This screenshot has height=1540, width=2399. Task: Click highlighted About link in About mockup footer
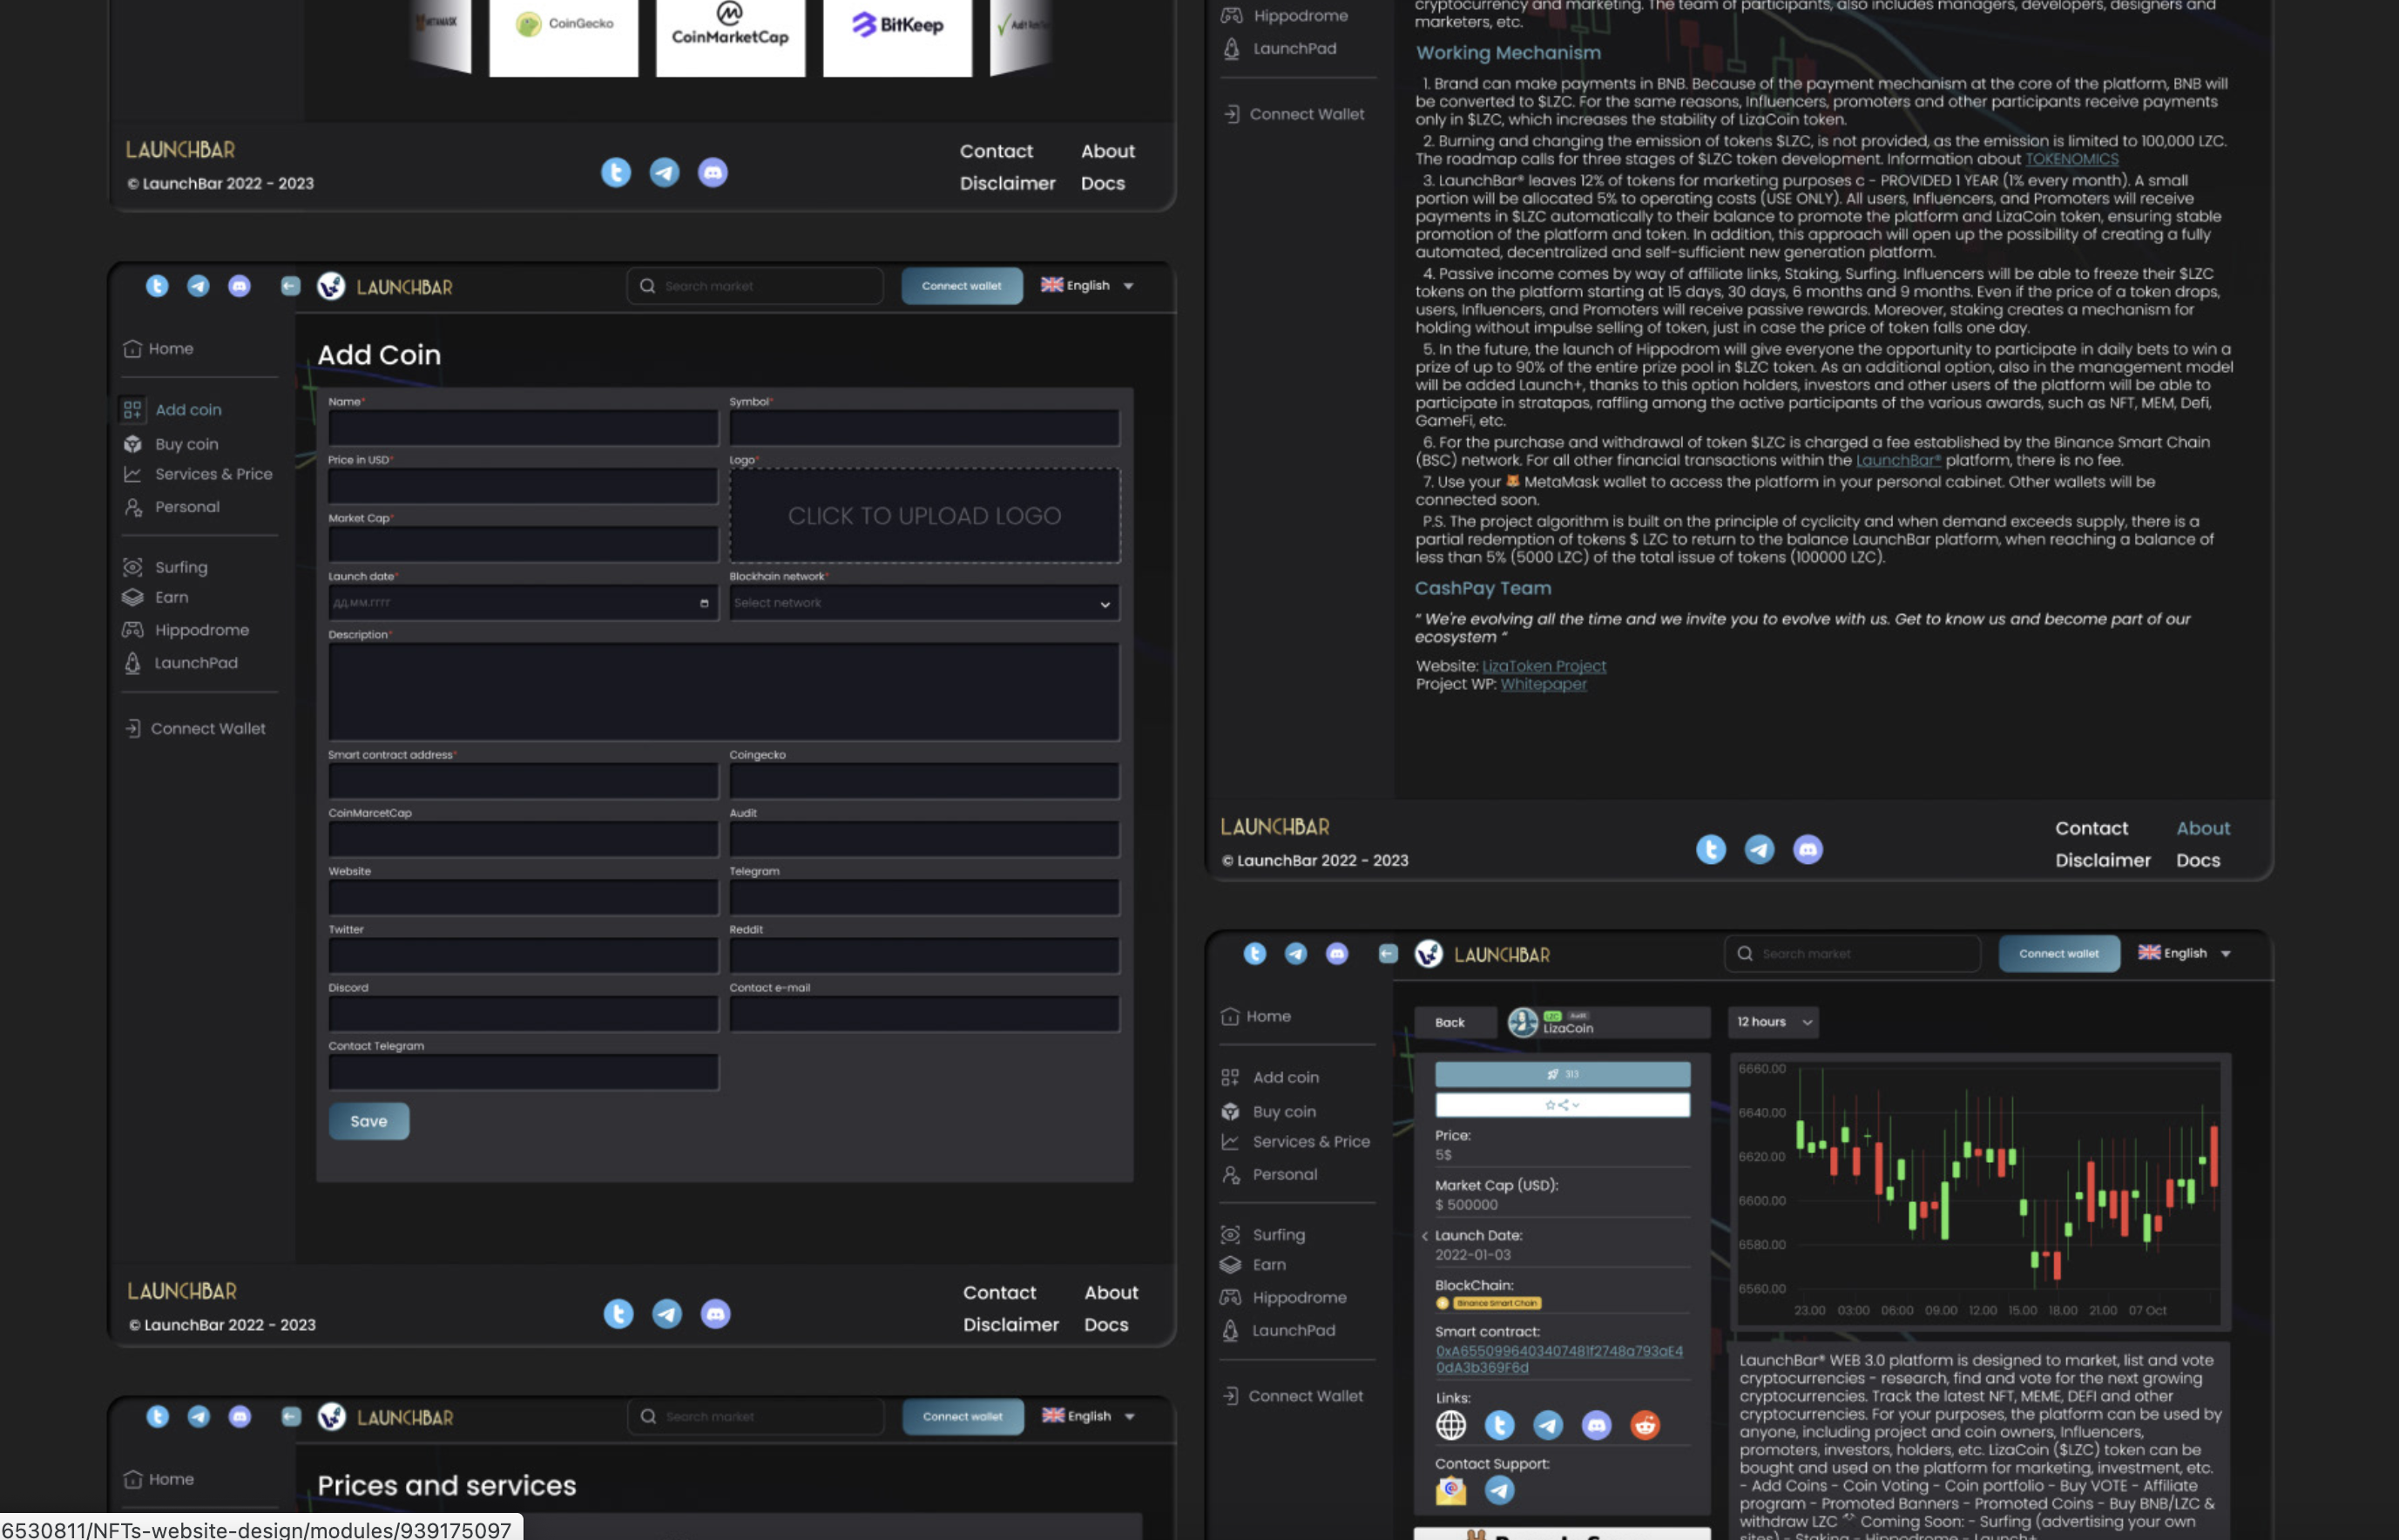pyautogui.click(x=2203, y=828)
